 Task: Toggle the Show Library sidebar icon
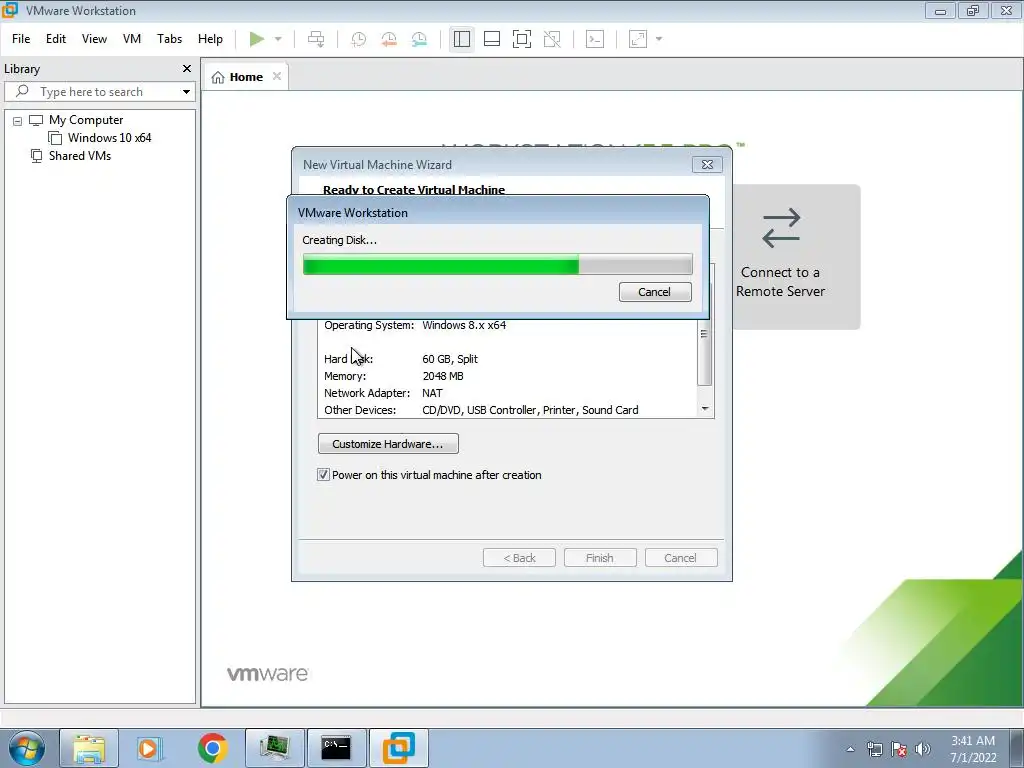tap(462, 39)
